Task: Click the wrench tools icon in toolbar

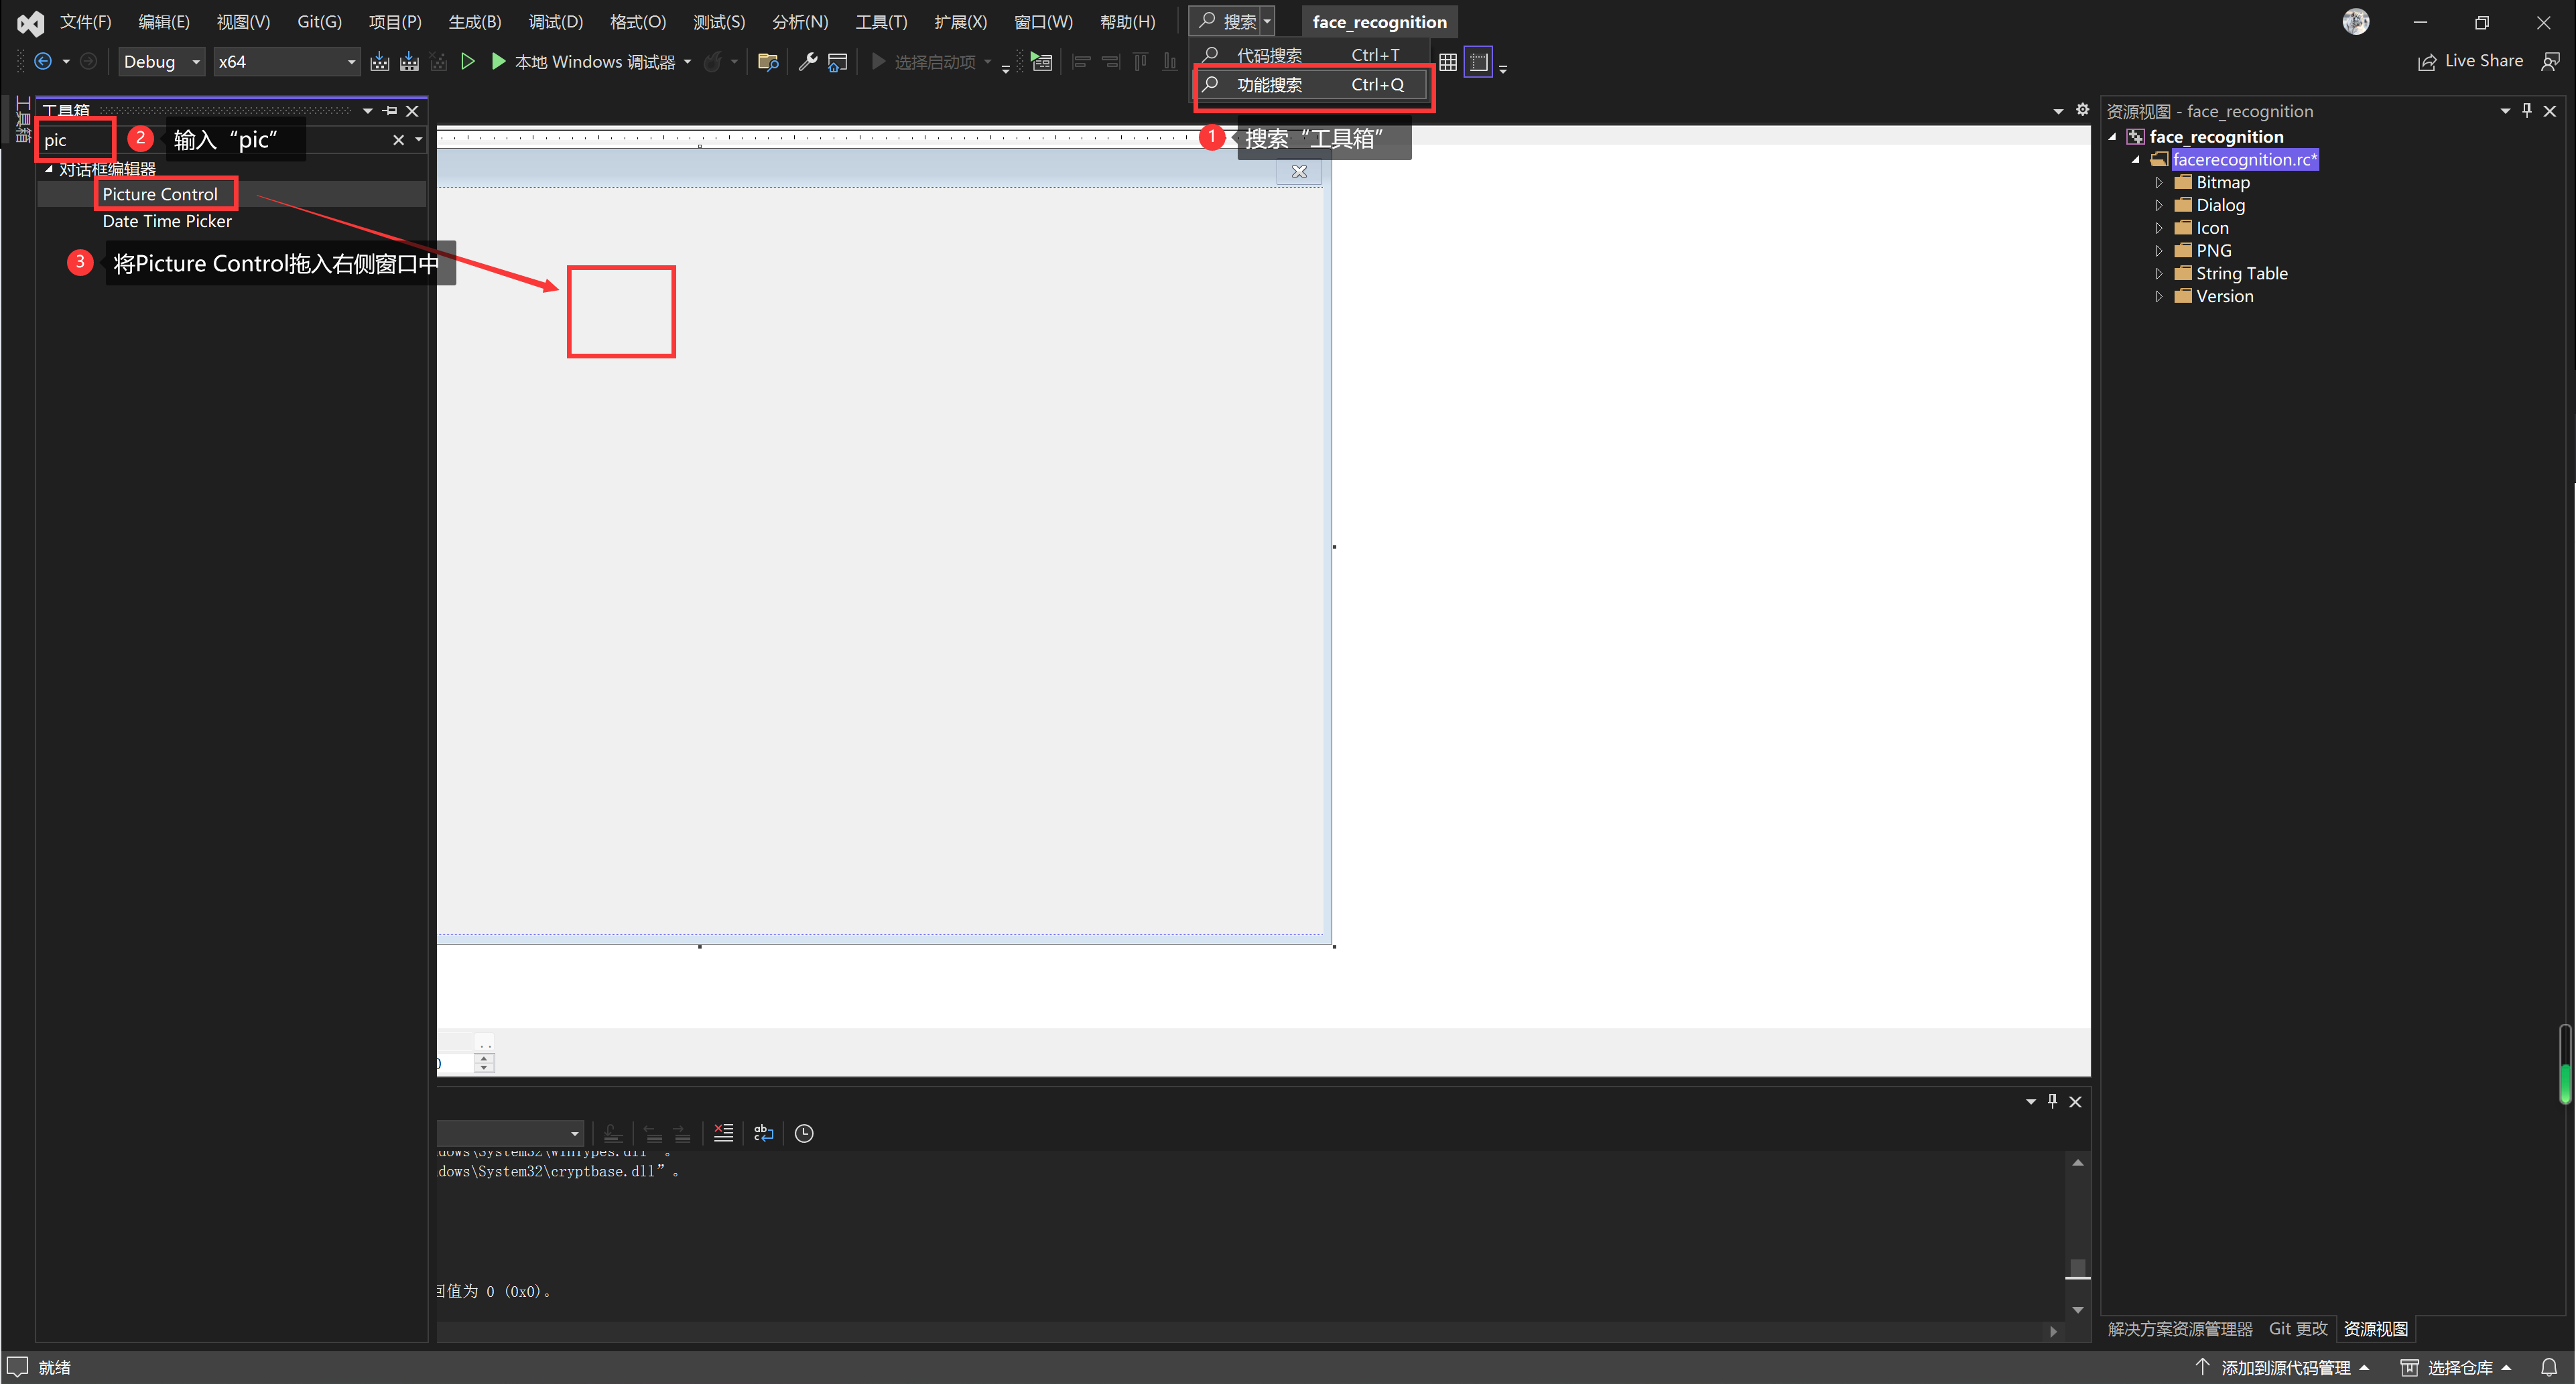Action: tap(807, 62)
